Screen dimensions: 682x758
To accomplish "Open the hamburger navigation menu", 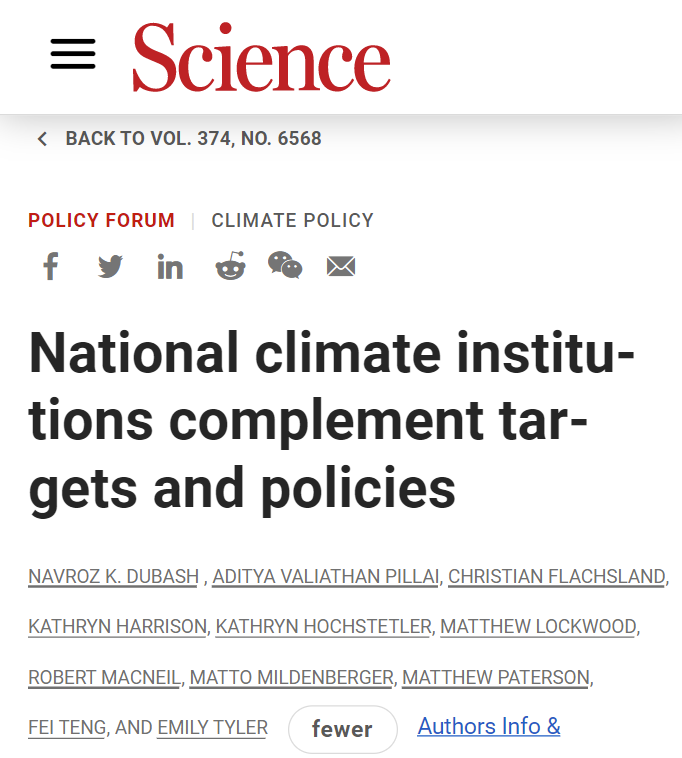I will (73, 54).
